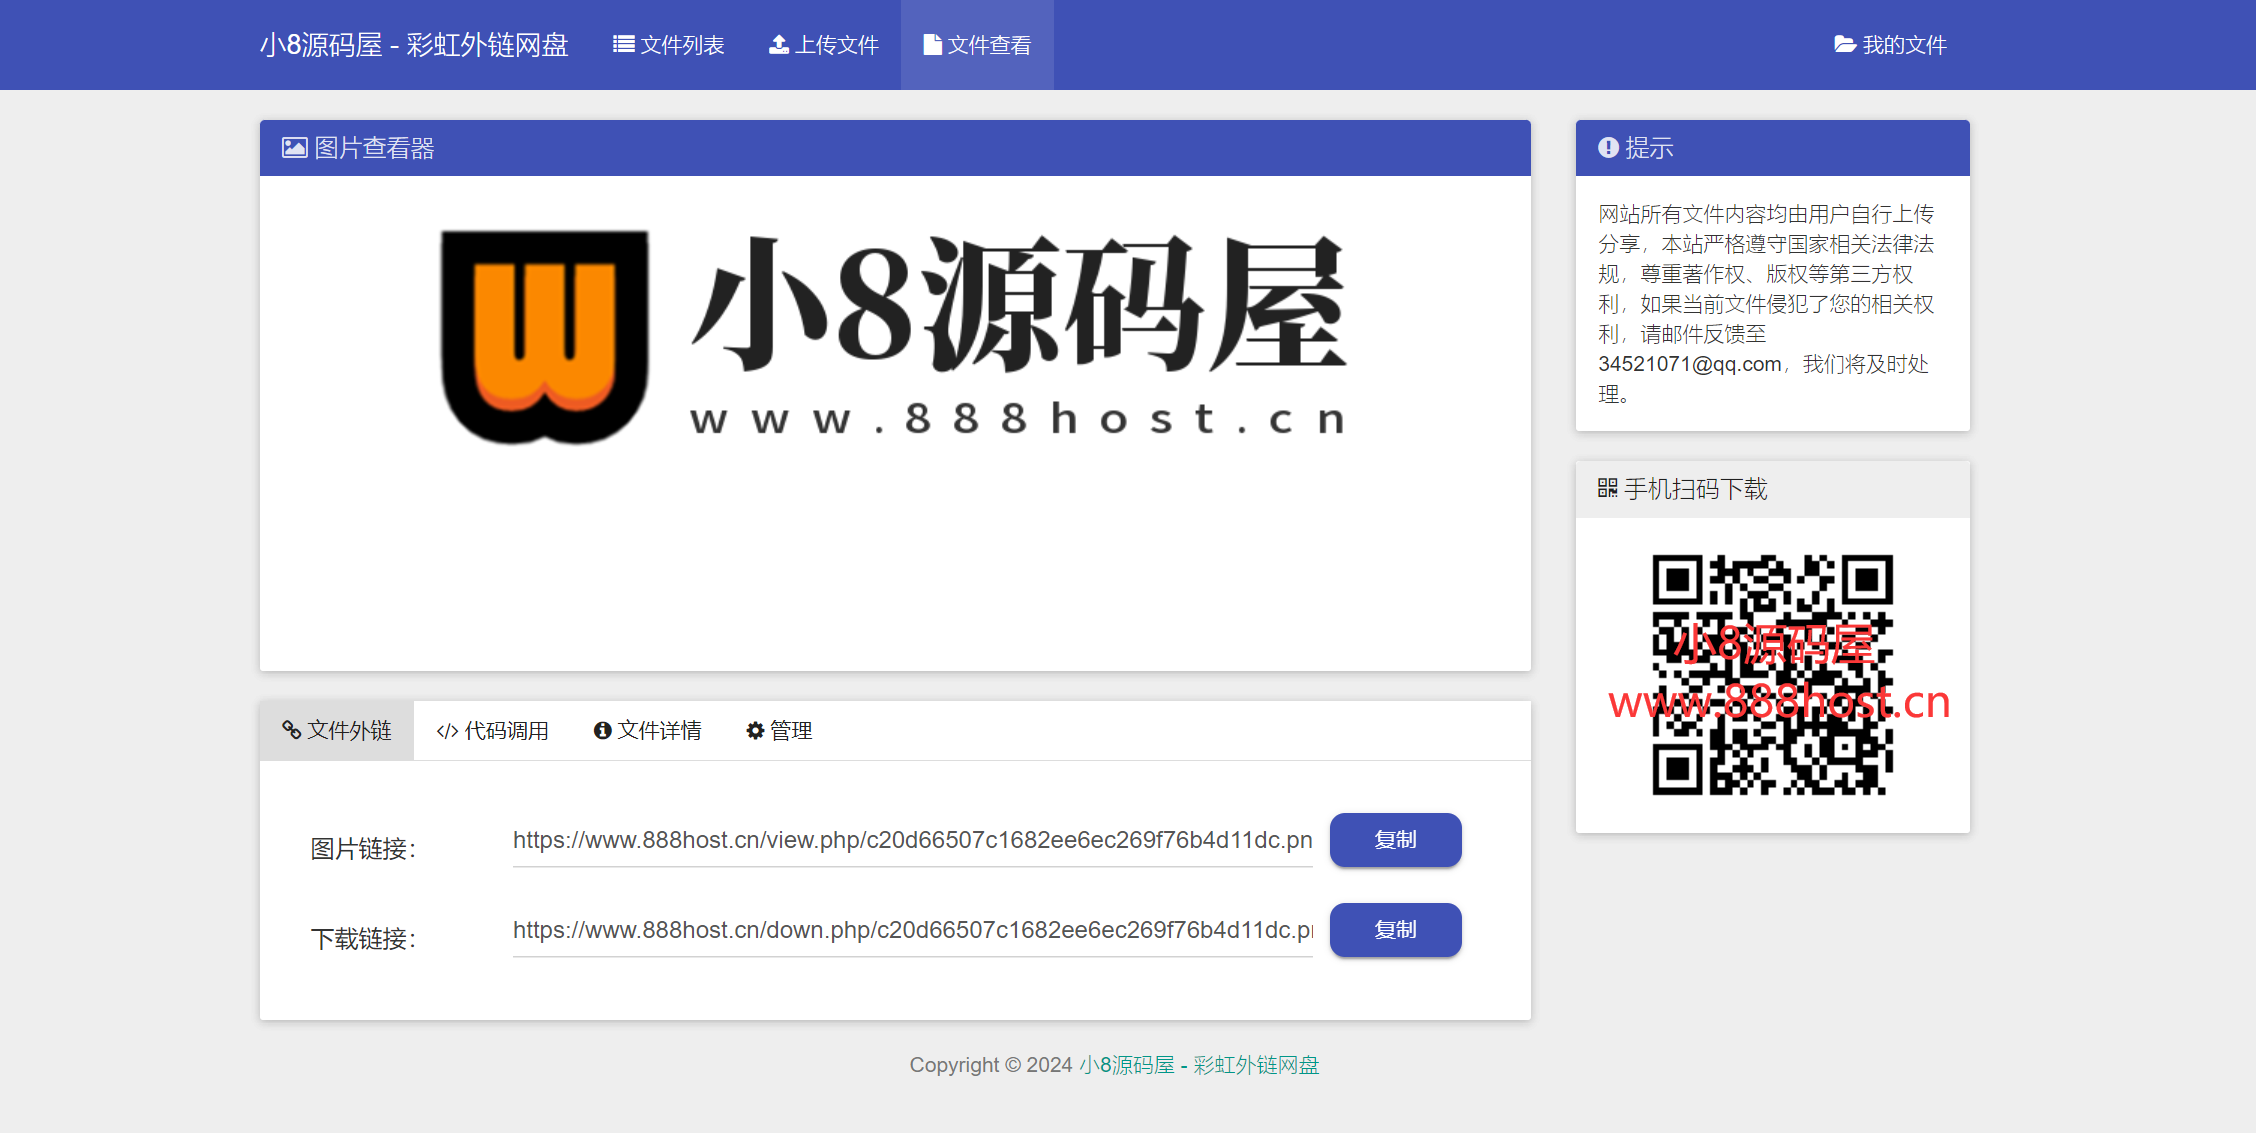Viewport: 2256px width, 1133px height.
Task: Click the exclamation icon in 提示 header
Action: pyautogui.click(x=1608, y=148)
